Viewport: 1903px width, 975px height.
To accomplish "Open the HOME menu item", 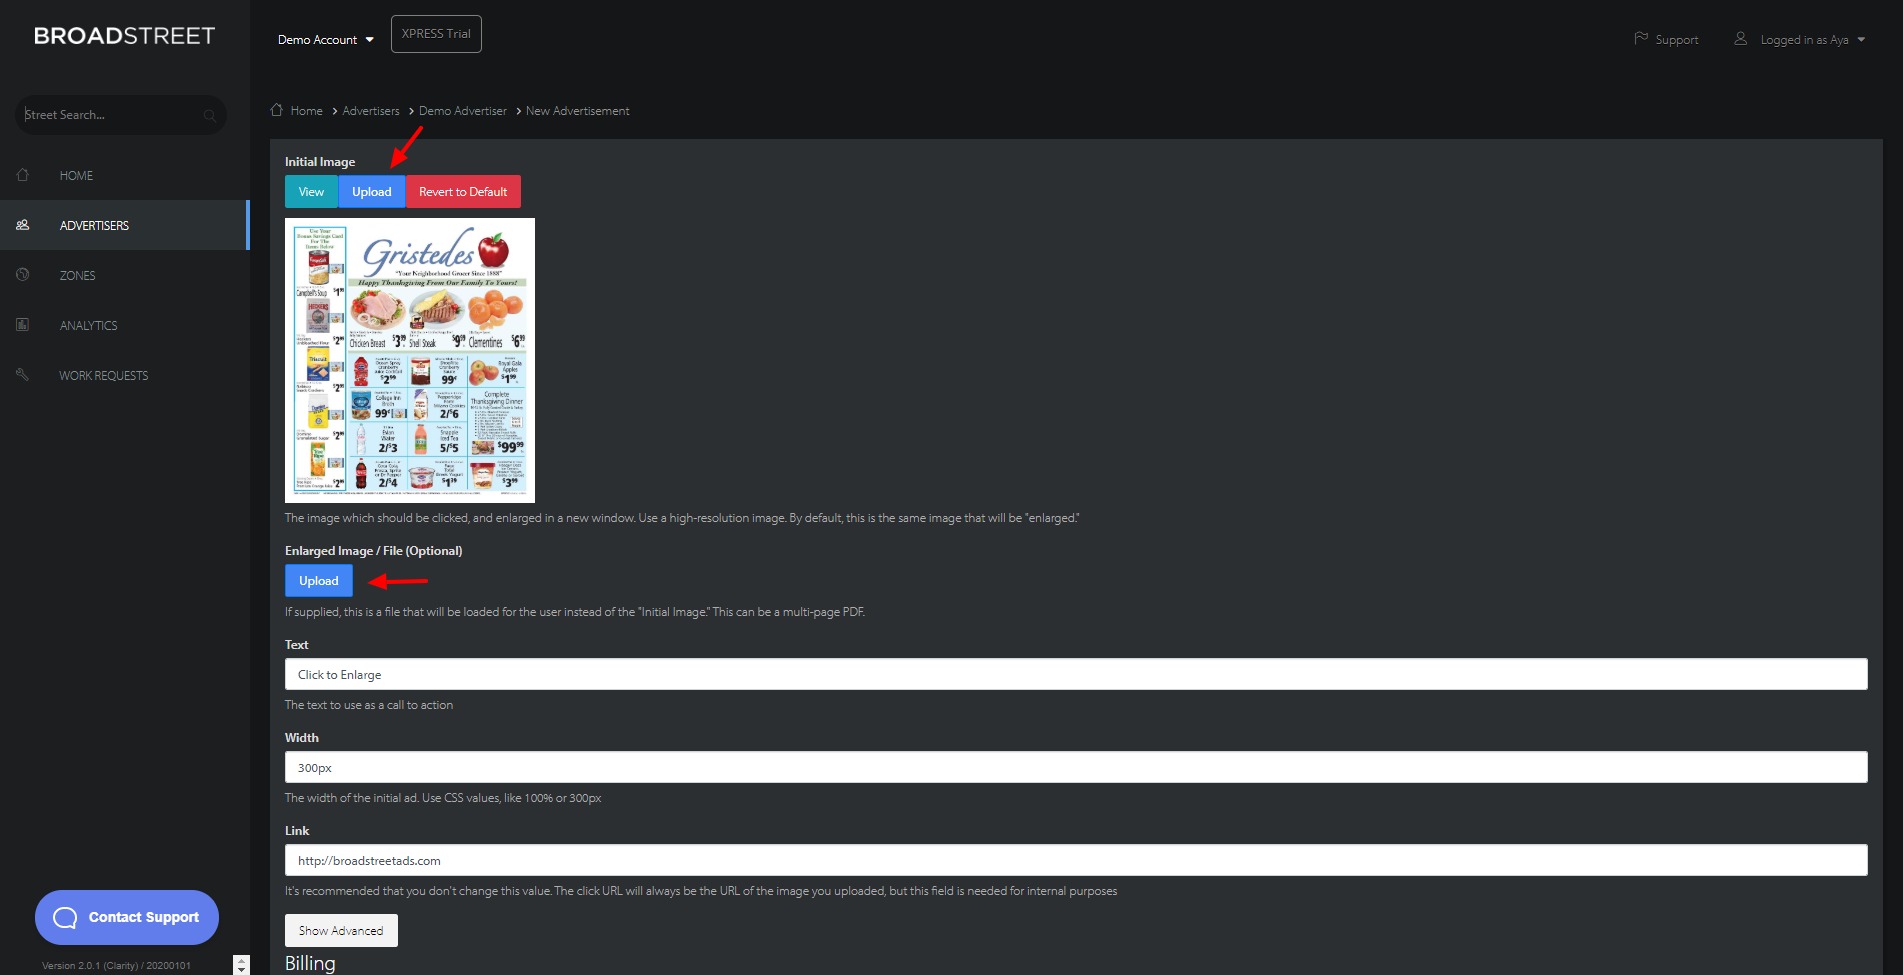I will coord(124,175).
